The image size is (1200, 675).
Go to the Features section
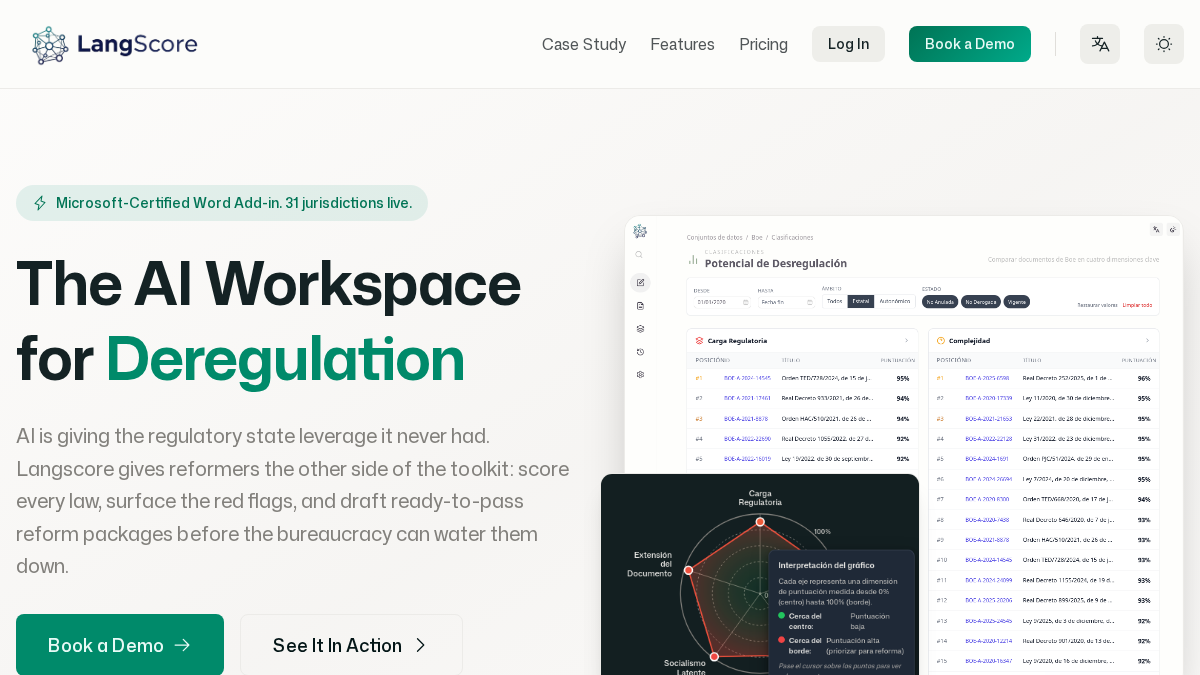click(x=682, y=44)
